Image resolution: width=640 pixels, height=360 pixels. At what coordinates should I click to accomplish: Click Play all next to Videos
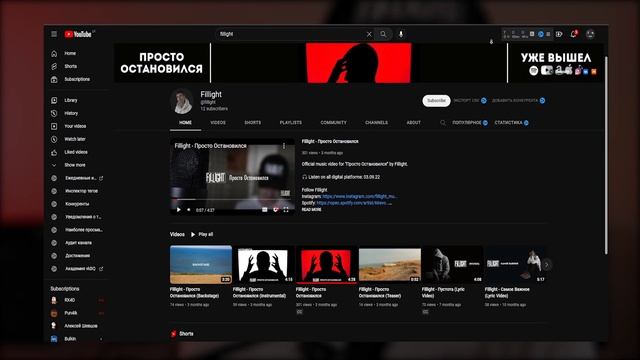point(202,234)
